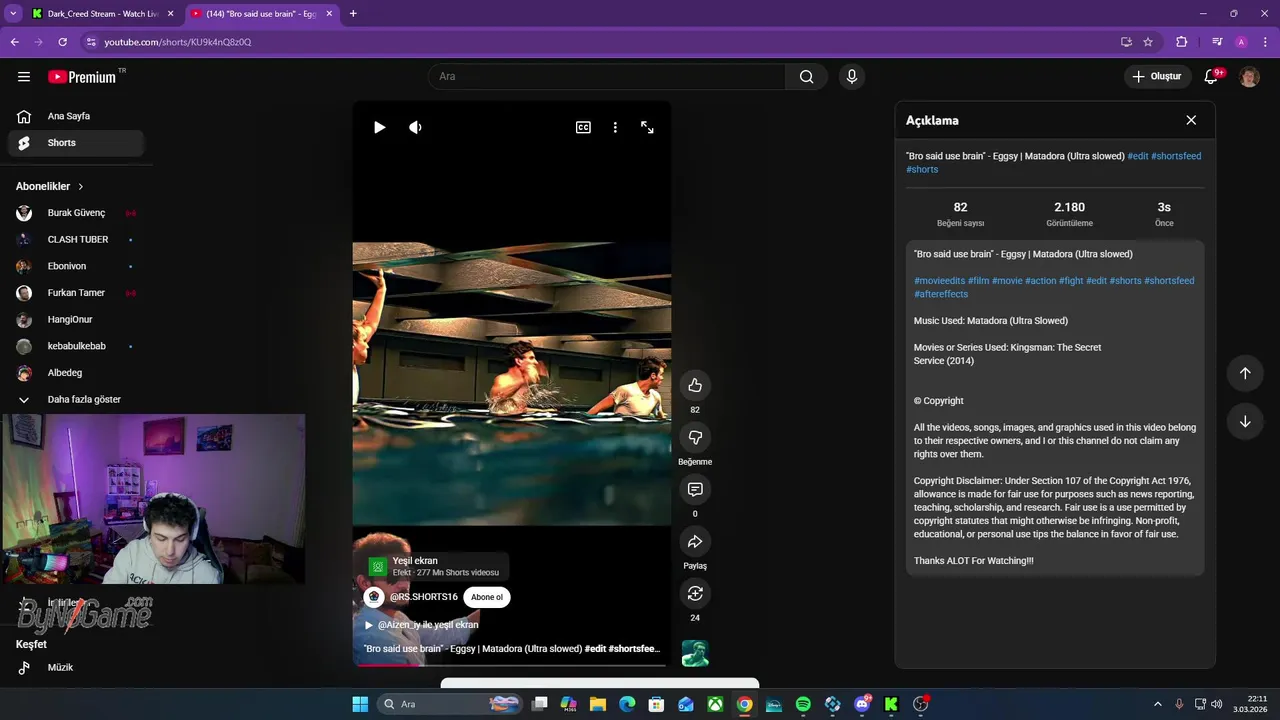This screenshot has width=1280, height=720.
Task: Reload the current page
Action: pos(62,42)
